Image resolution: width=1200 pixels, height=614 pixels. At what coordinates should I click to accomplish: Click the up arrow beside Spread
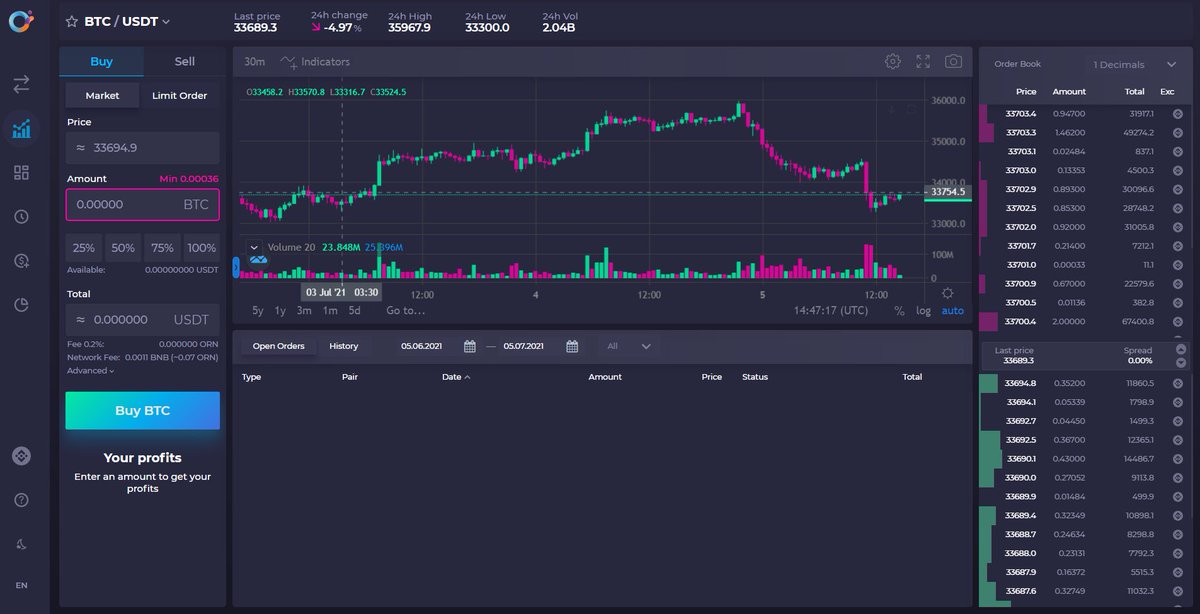1181,349
